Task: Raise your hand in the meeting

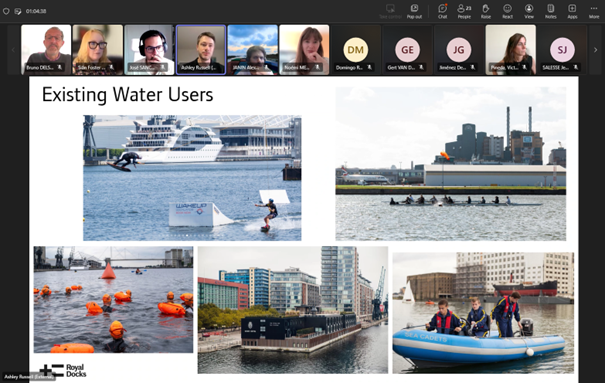Action: tap(486, 11)
